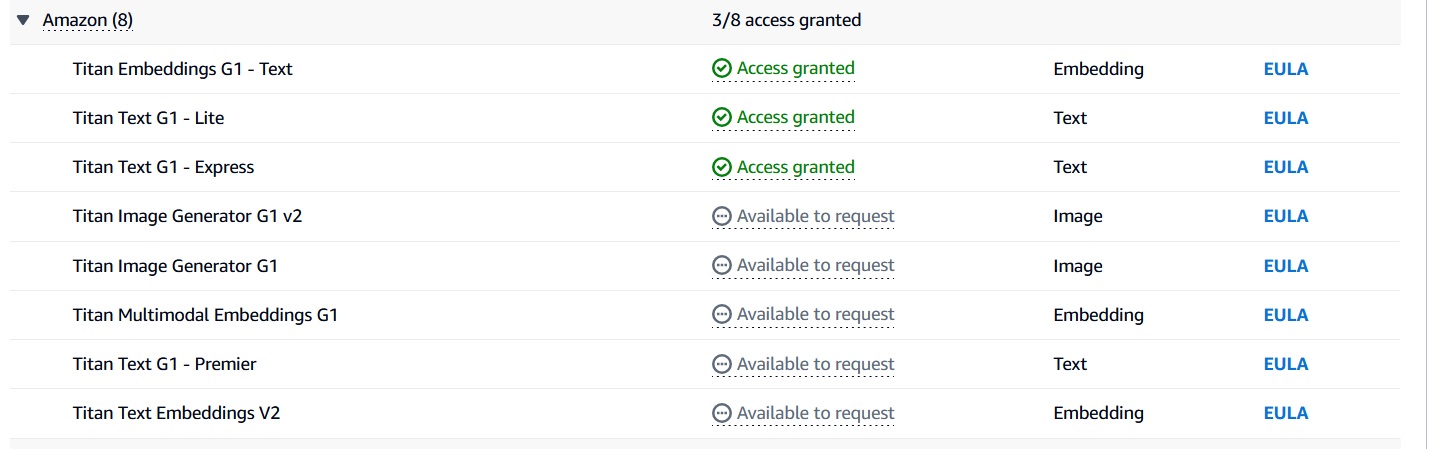Open EULA for Titan Text Embeddings V2

click(1285, 413)
